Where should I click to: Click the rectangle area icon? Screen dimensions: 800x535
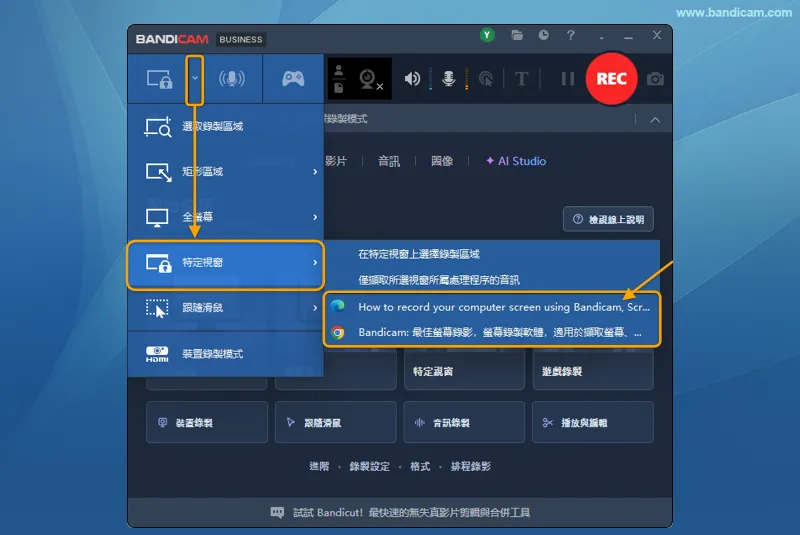[158, 172]
